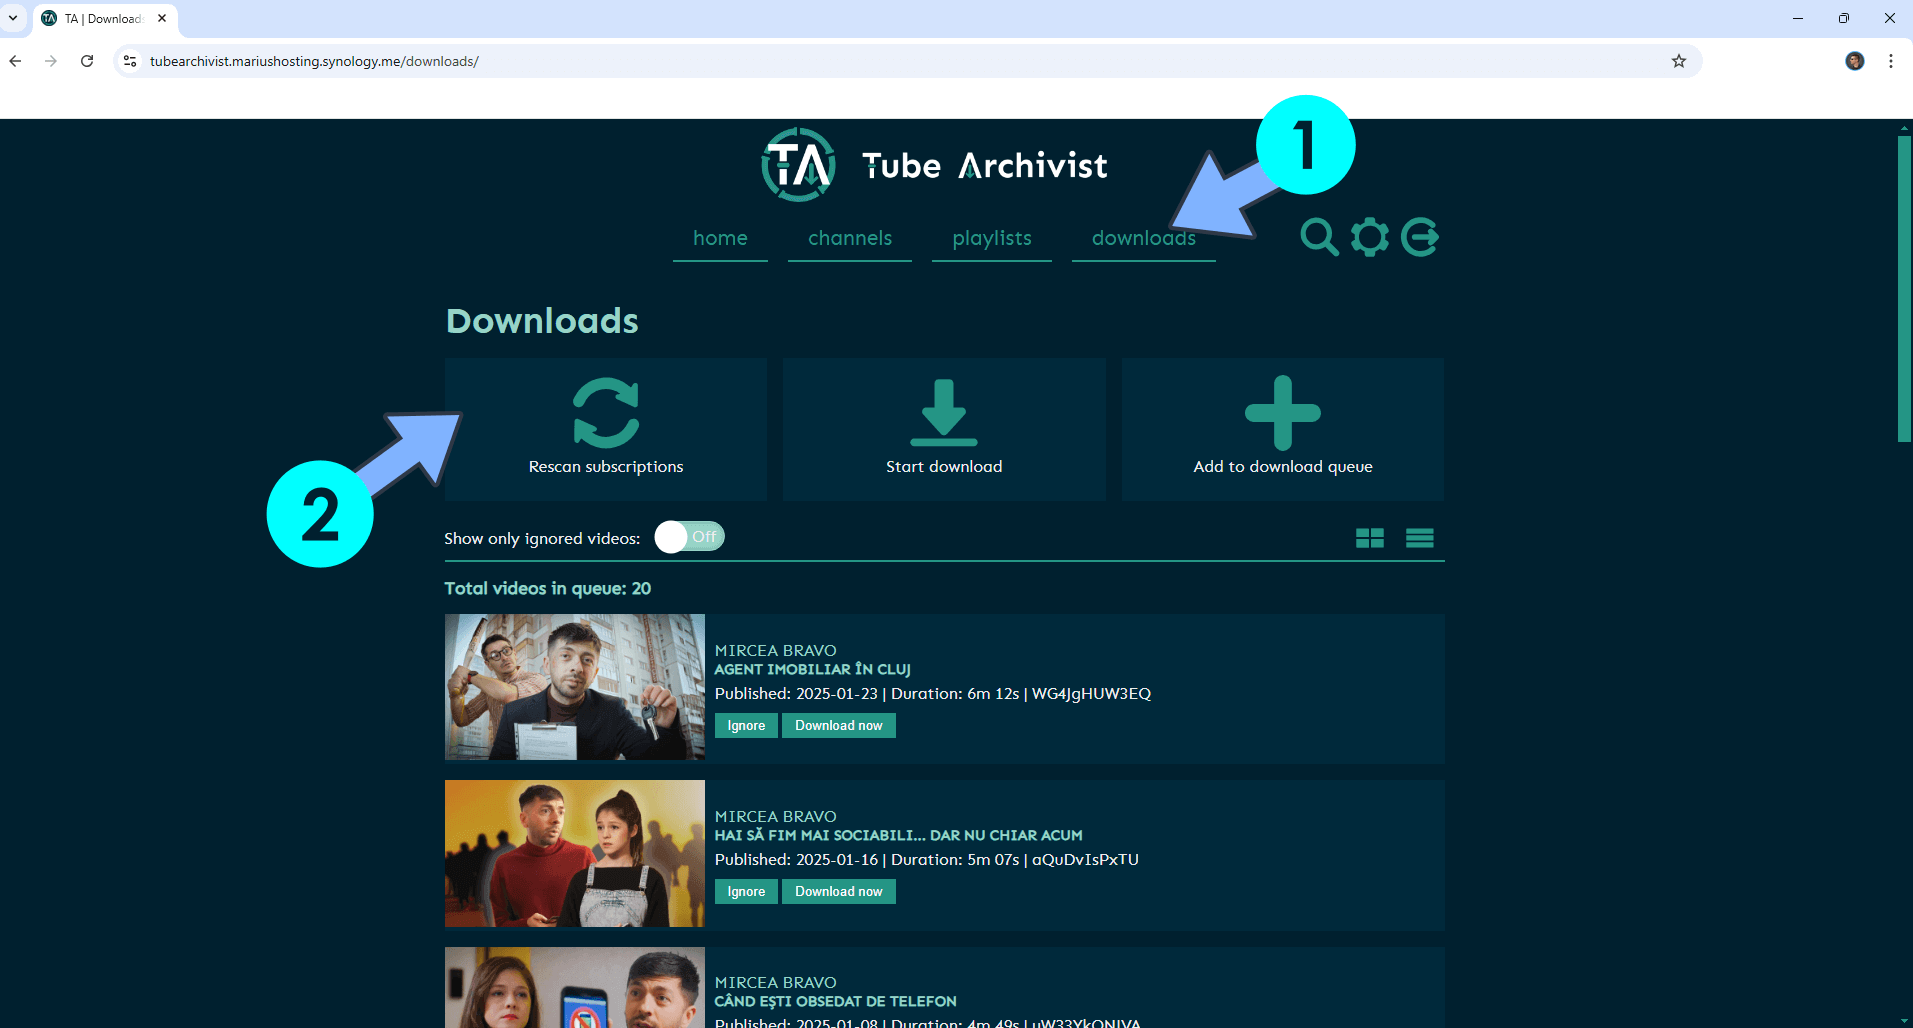Click MIRCEA BRAVO channel above Când ești obsedat
Screen dimensions: 1913x1028
(x=776, y=983)
